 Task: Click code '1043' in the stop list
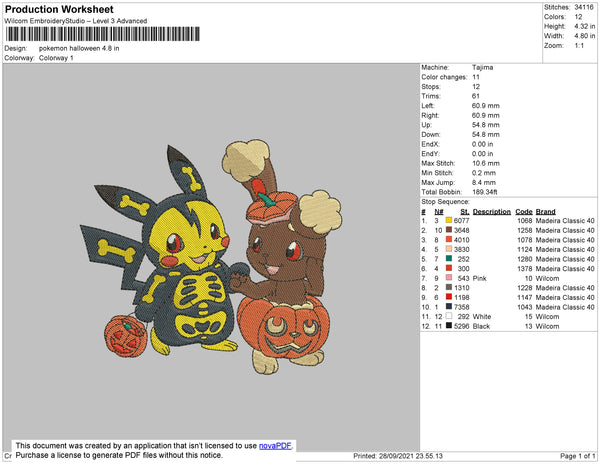pyautogui.click(x=525, y=307)
